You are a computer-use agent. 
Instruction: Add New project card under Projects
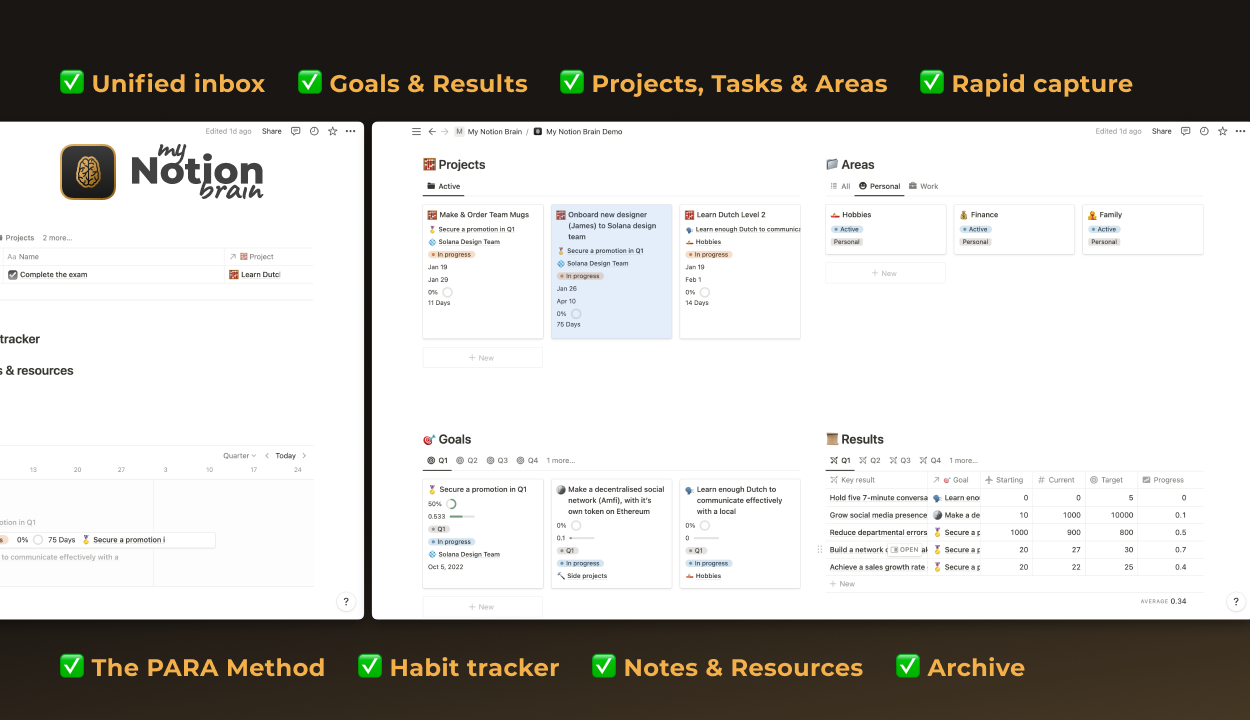[482, 357]
